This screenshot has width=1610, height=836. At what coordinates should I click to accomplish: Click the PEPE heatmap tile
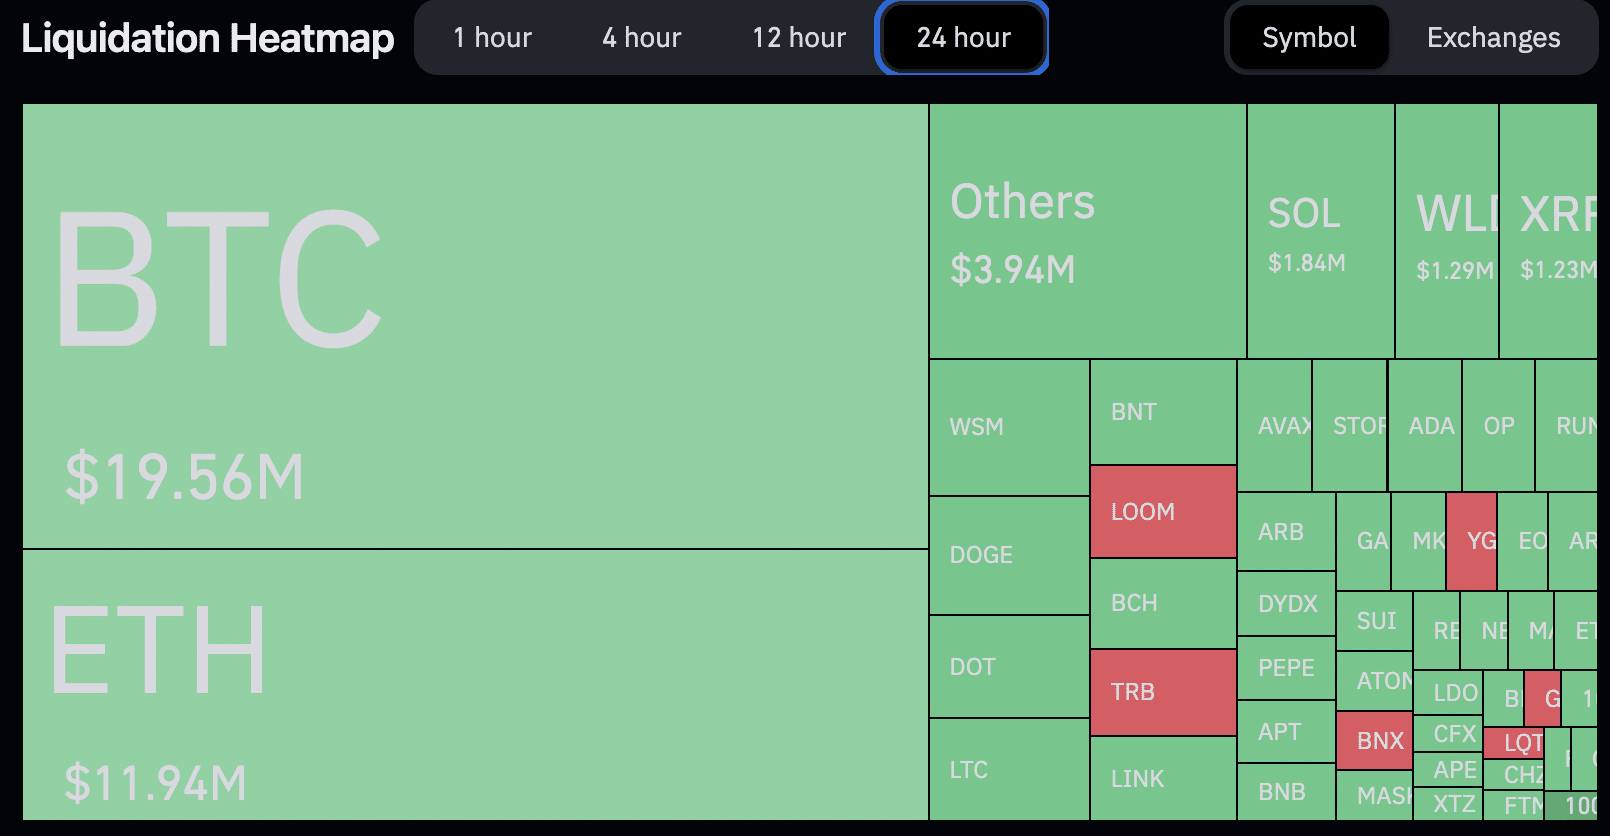click(x=1286, y=668)
